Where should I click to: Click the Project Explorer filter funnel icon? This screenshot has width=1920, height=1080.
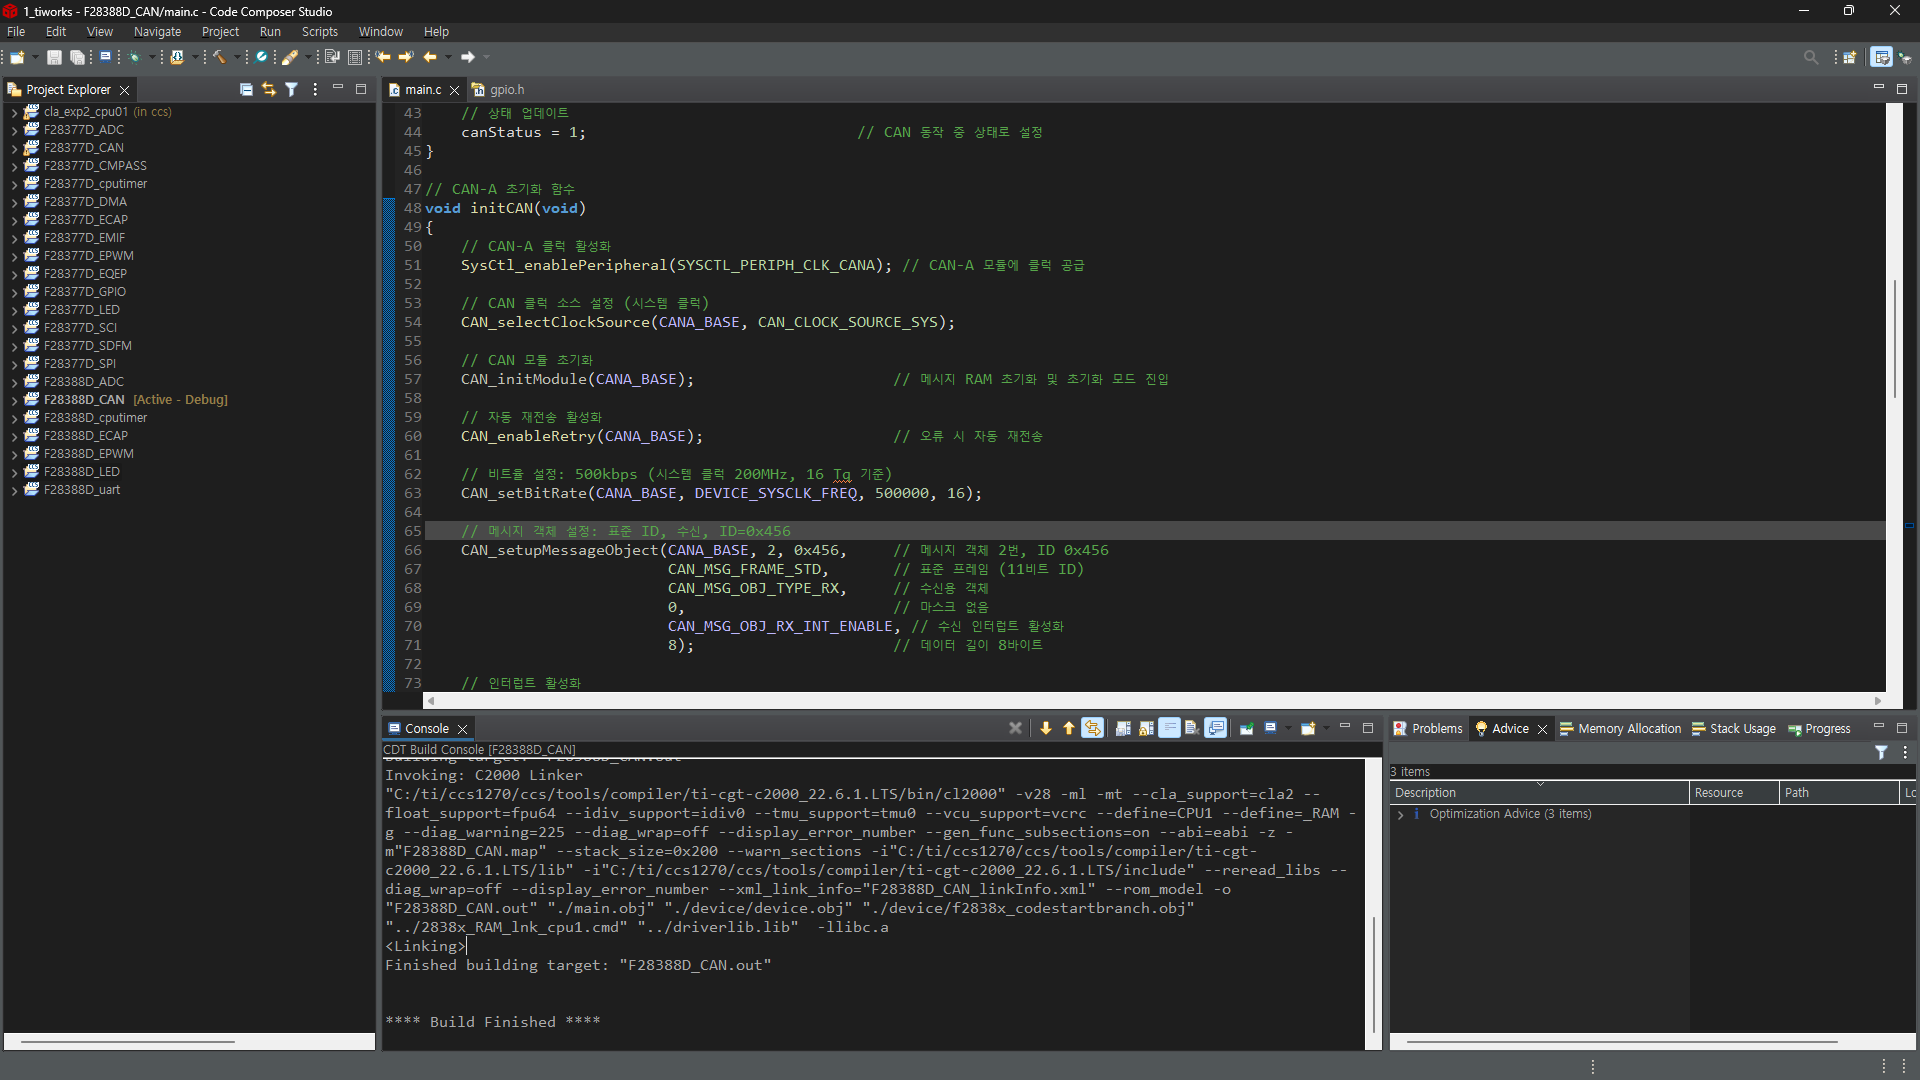click(291, 89)
